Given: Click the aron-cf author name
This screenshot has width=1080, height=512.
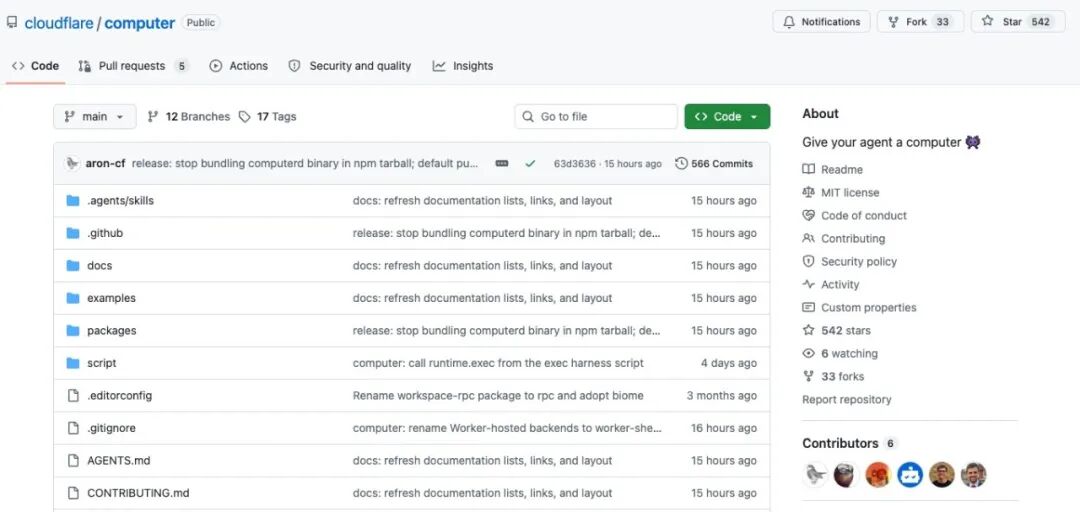Looking at the screenshot, I should click(x=105, y=164).
